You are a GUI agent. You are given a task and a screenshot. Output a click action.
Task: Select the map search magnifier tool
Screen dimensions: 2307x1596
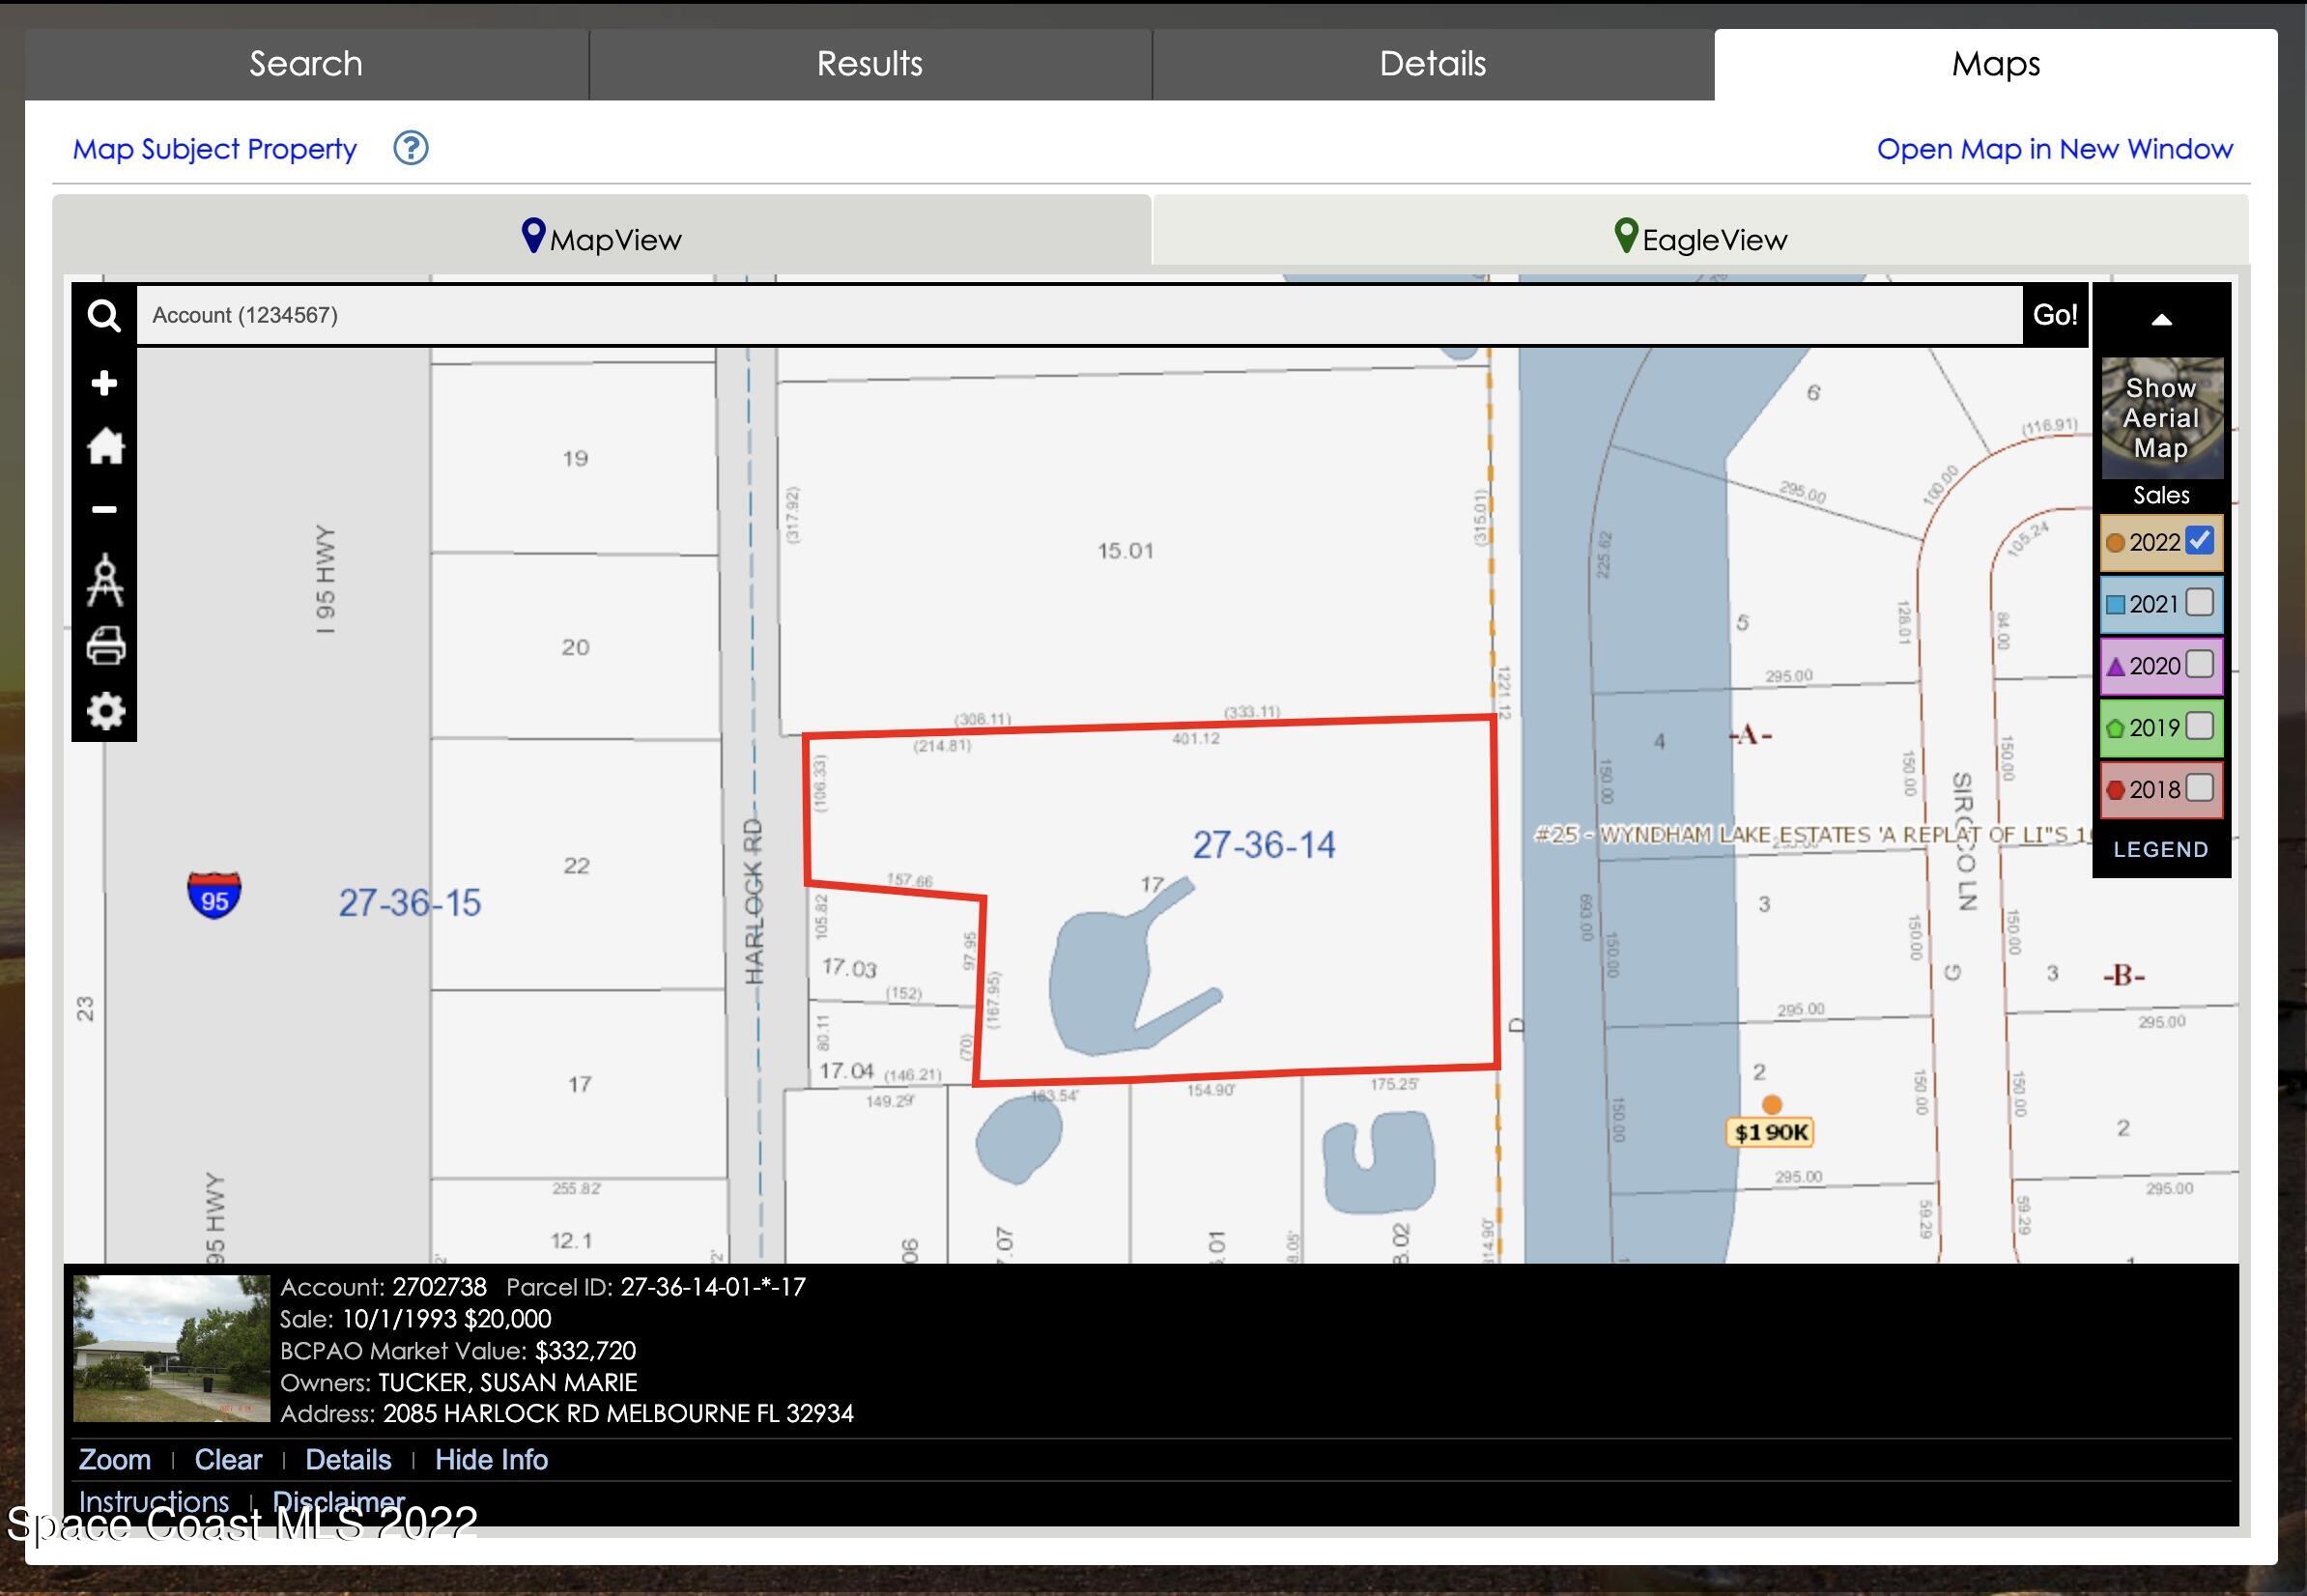(105, 316)
